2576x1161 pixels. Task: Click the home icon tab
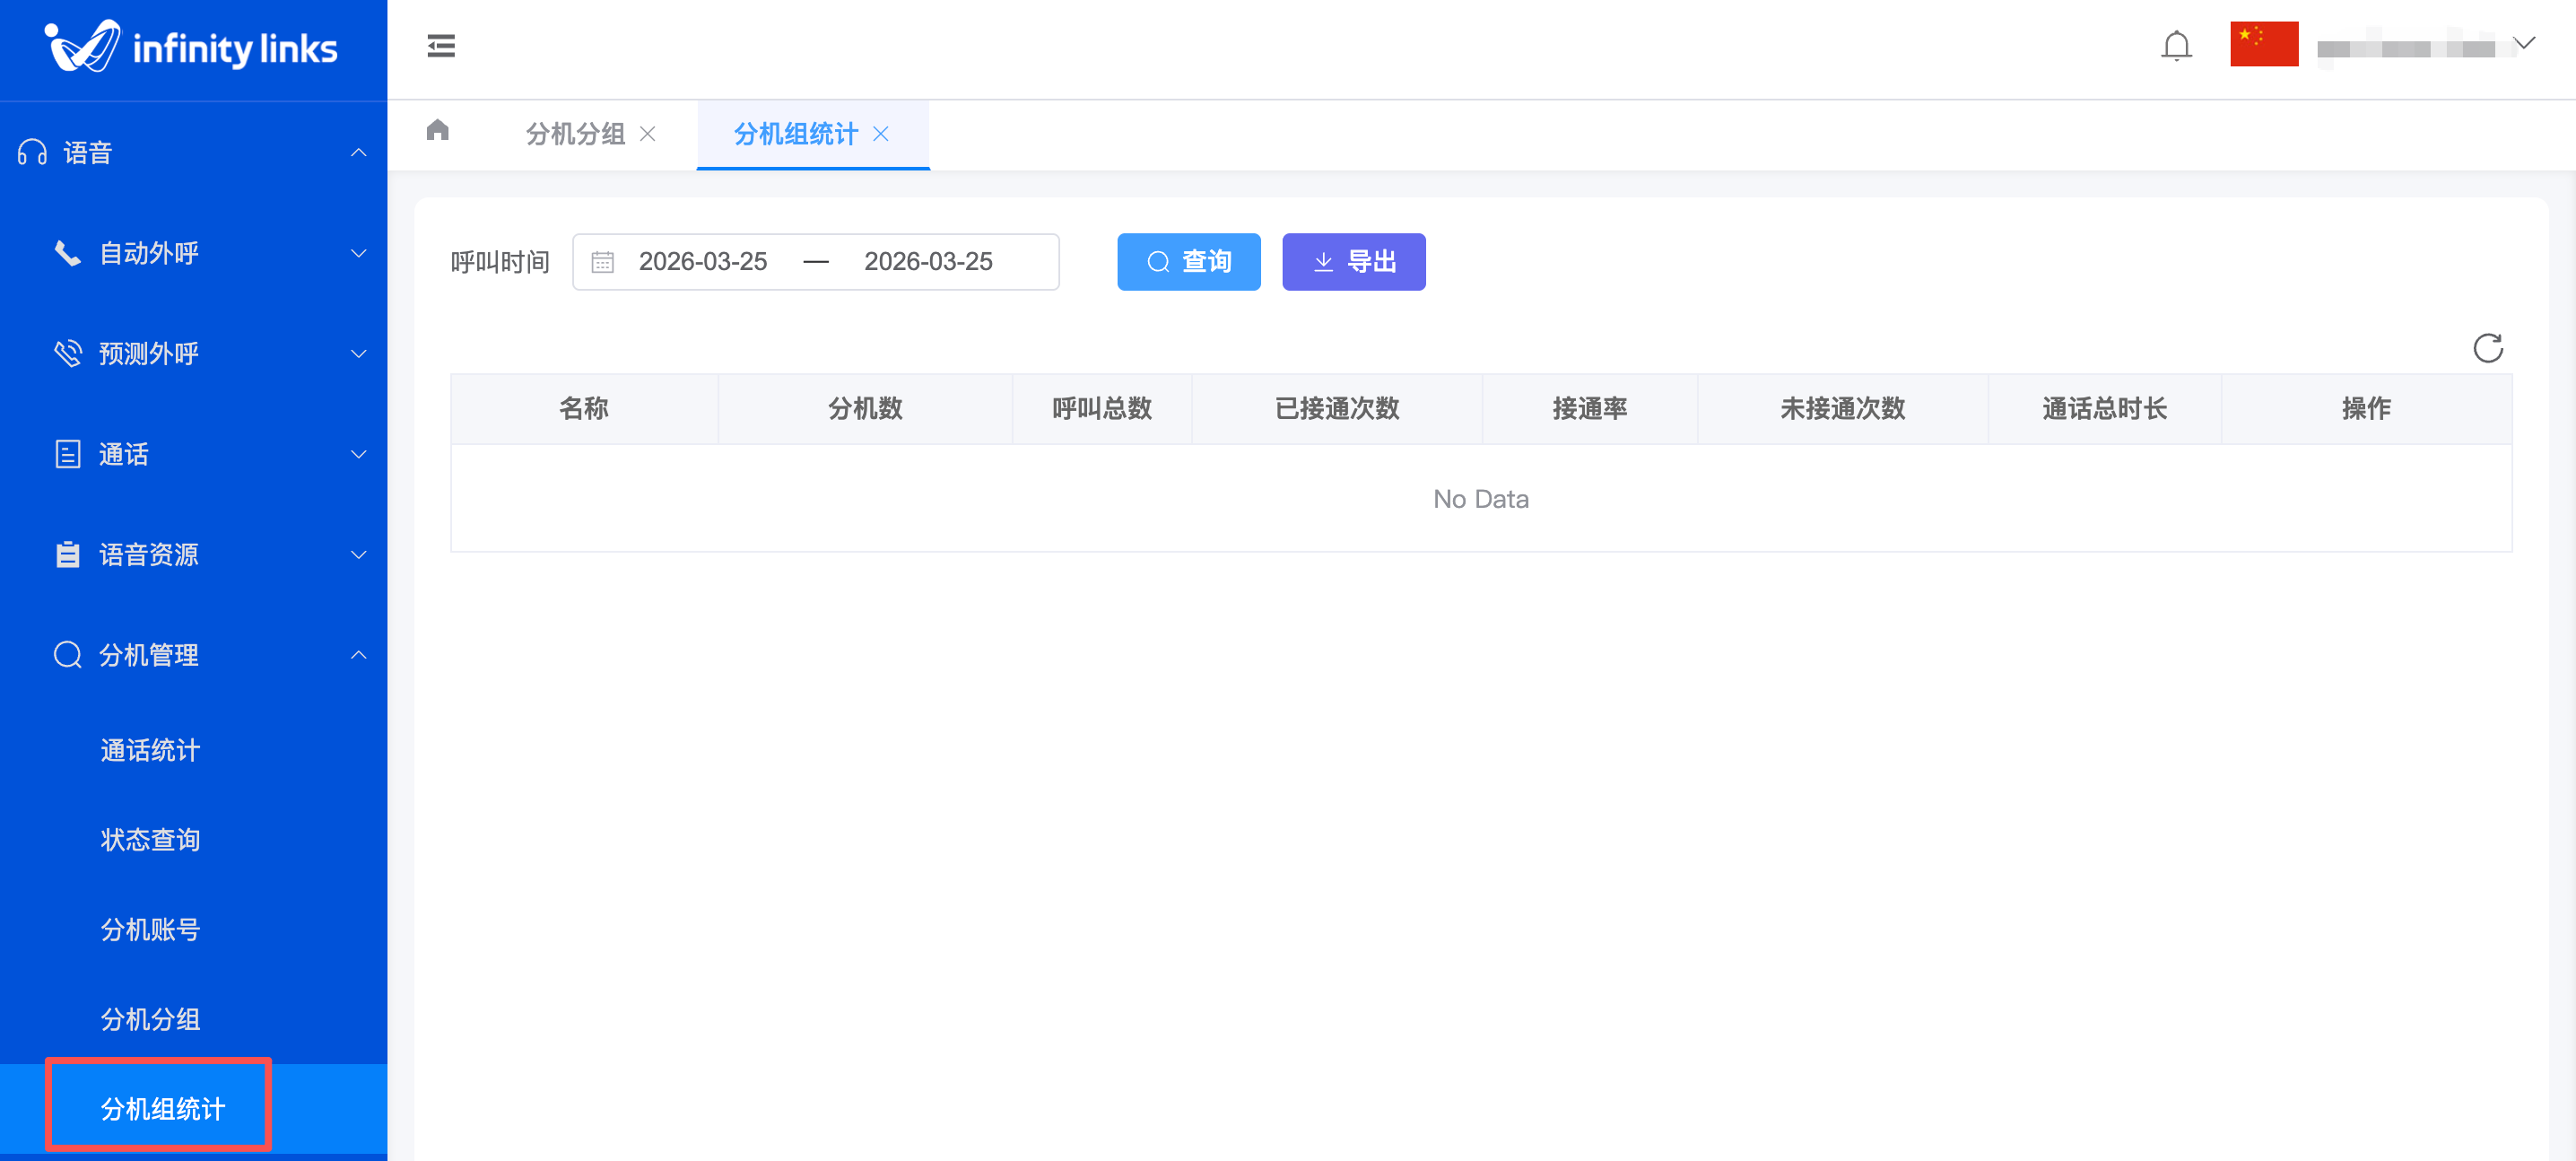[437, 130]
